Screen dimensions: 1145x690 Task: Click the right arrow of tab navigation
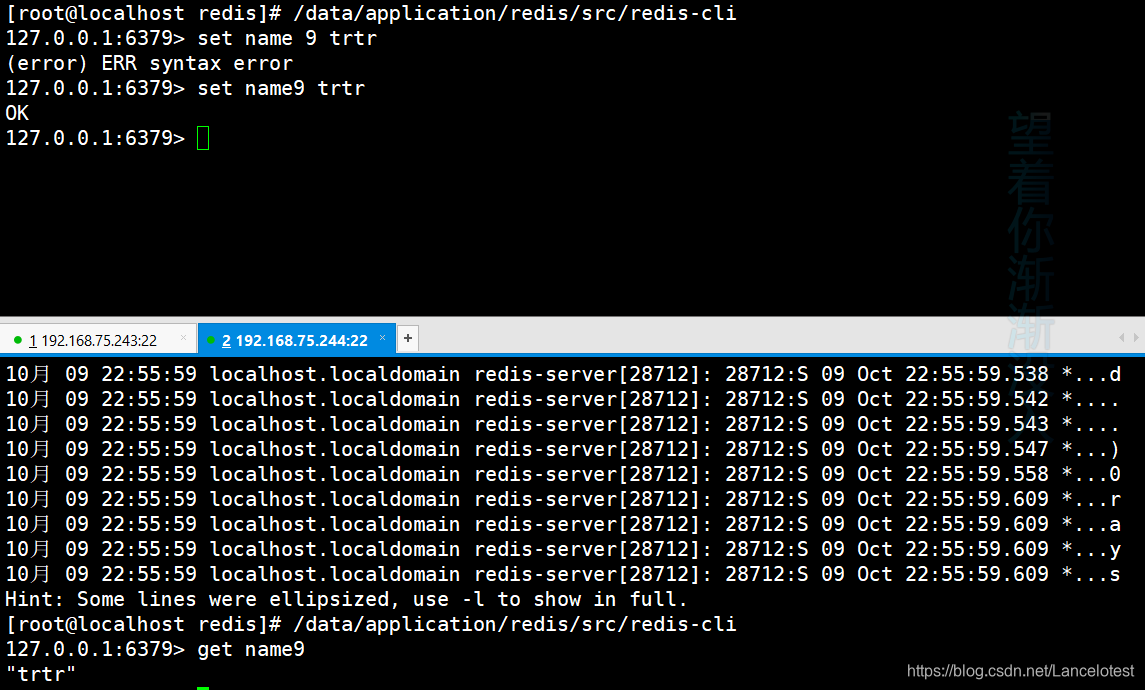click(1136, 337)
